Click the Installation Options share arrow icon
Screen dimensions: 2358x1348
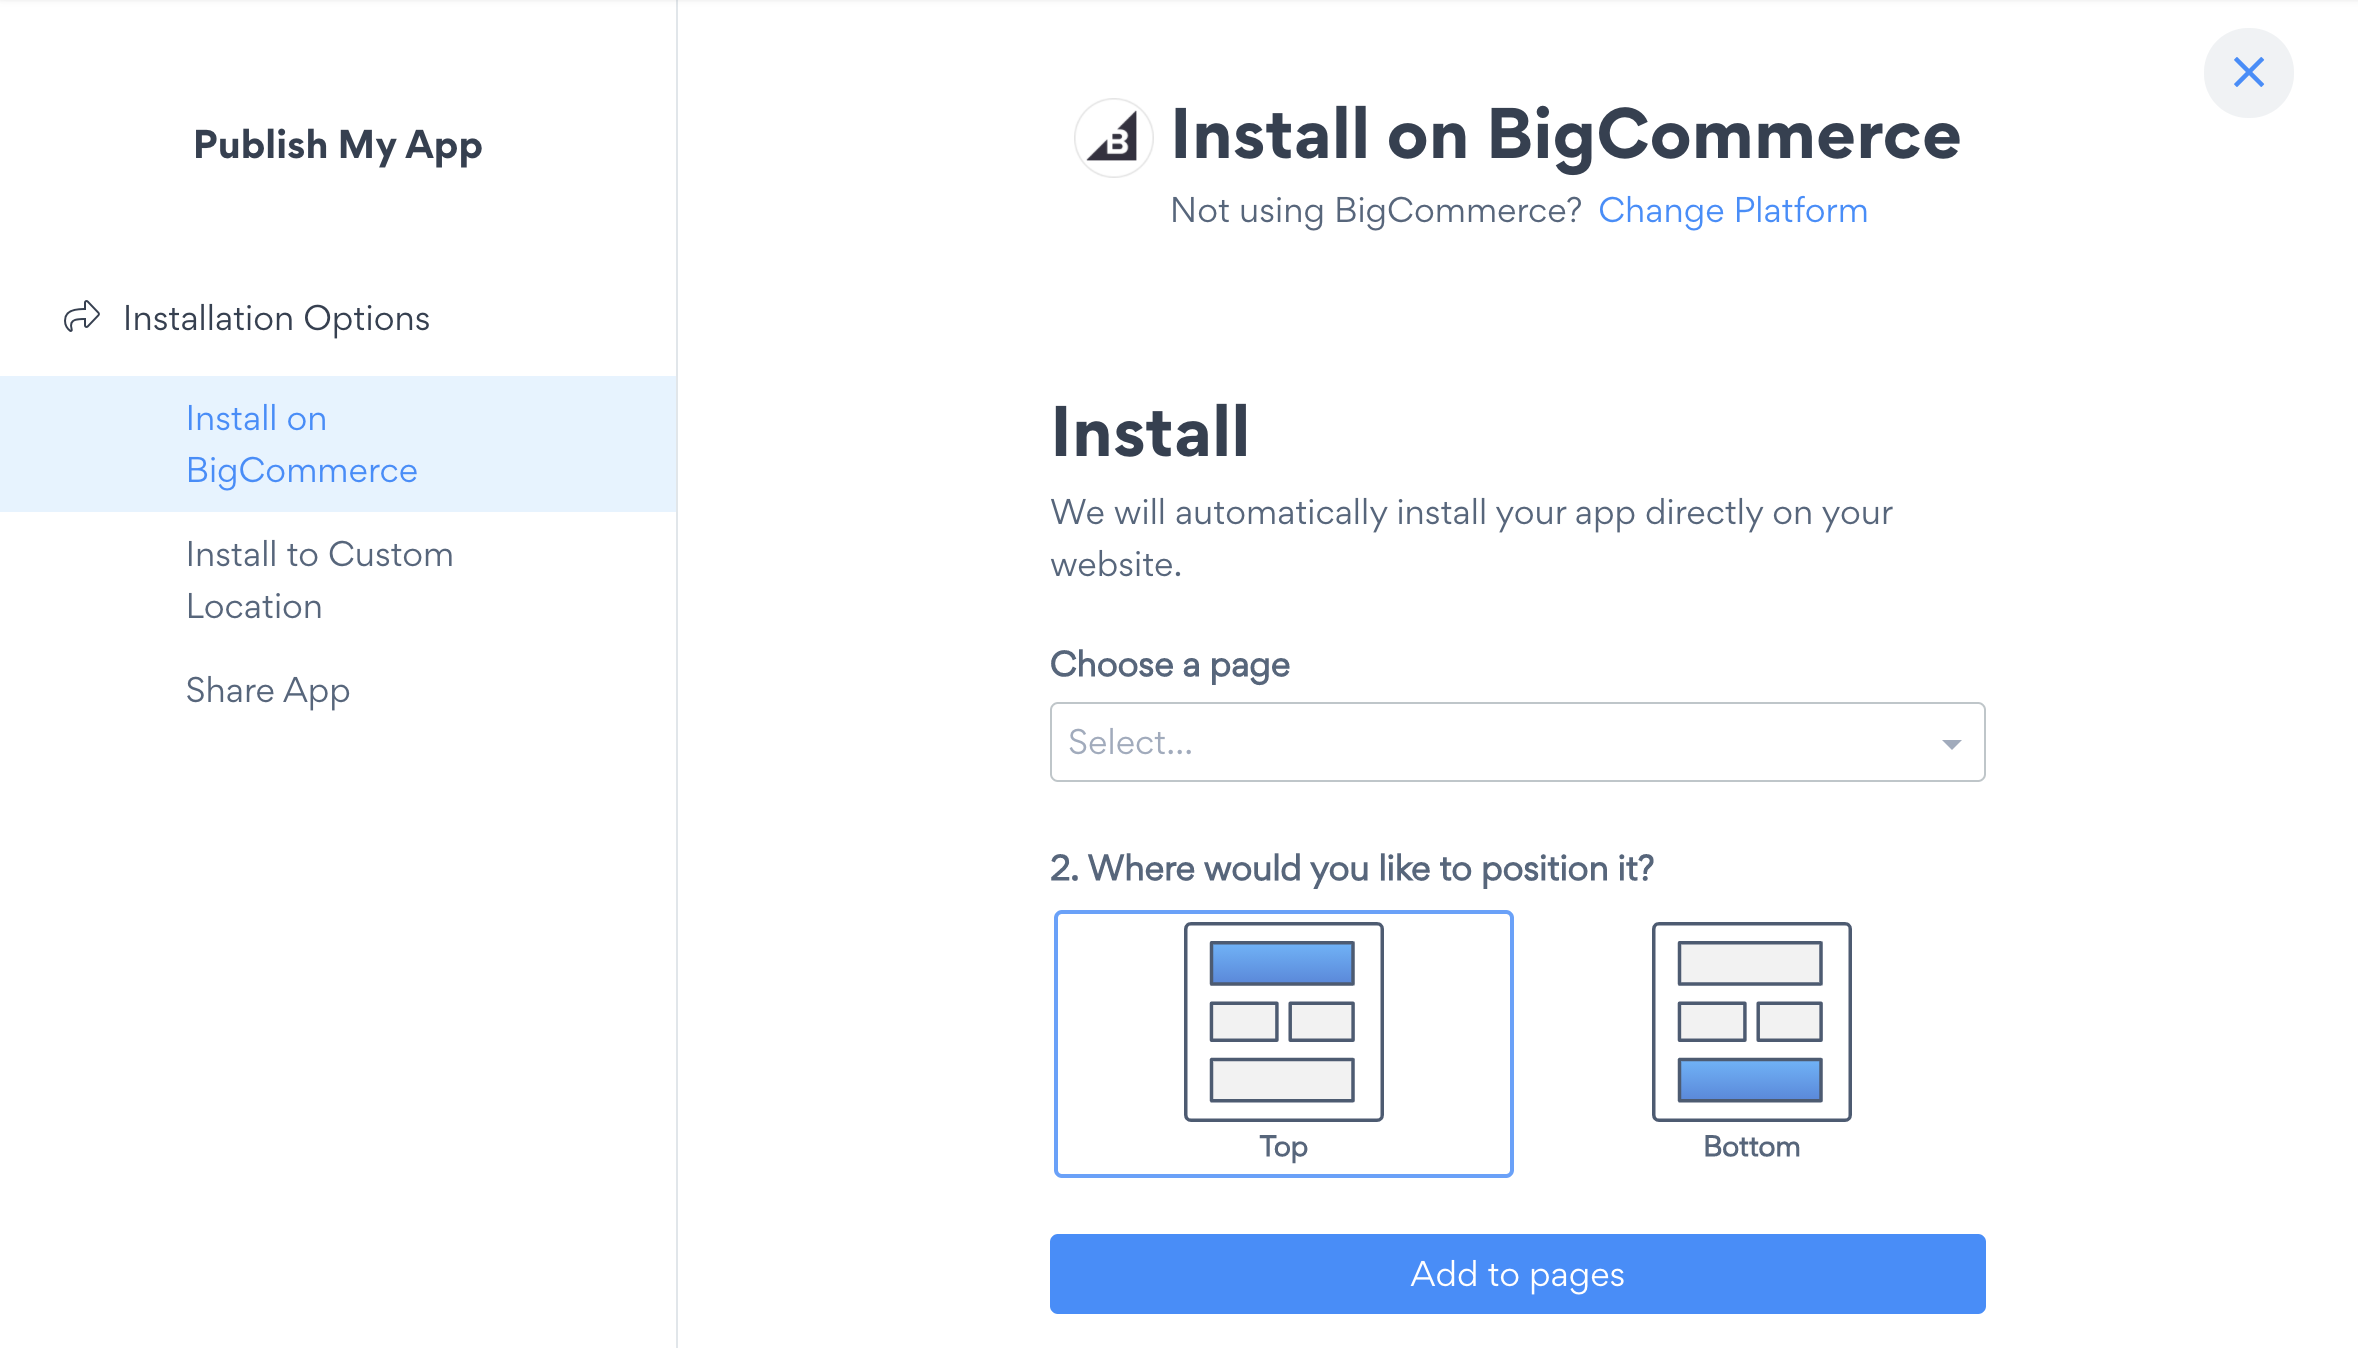pyautogui.click(x=82, y=317)
